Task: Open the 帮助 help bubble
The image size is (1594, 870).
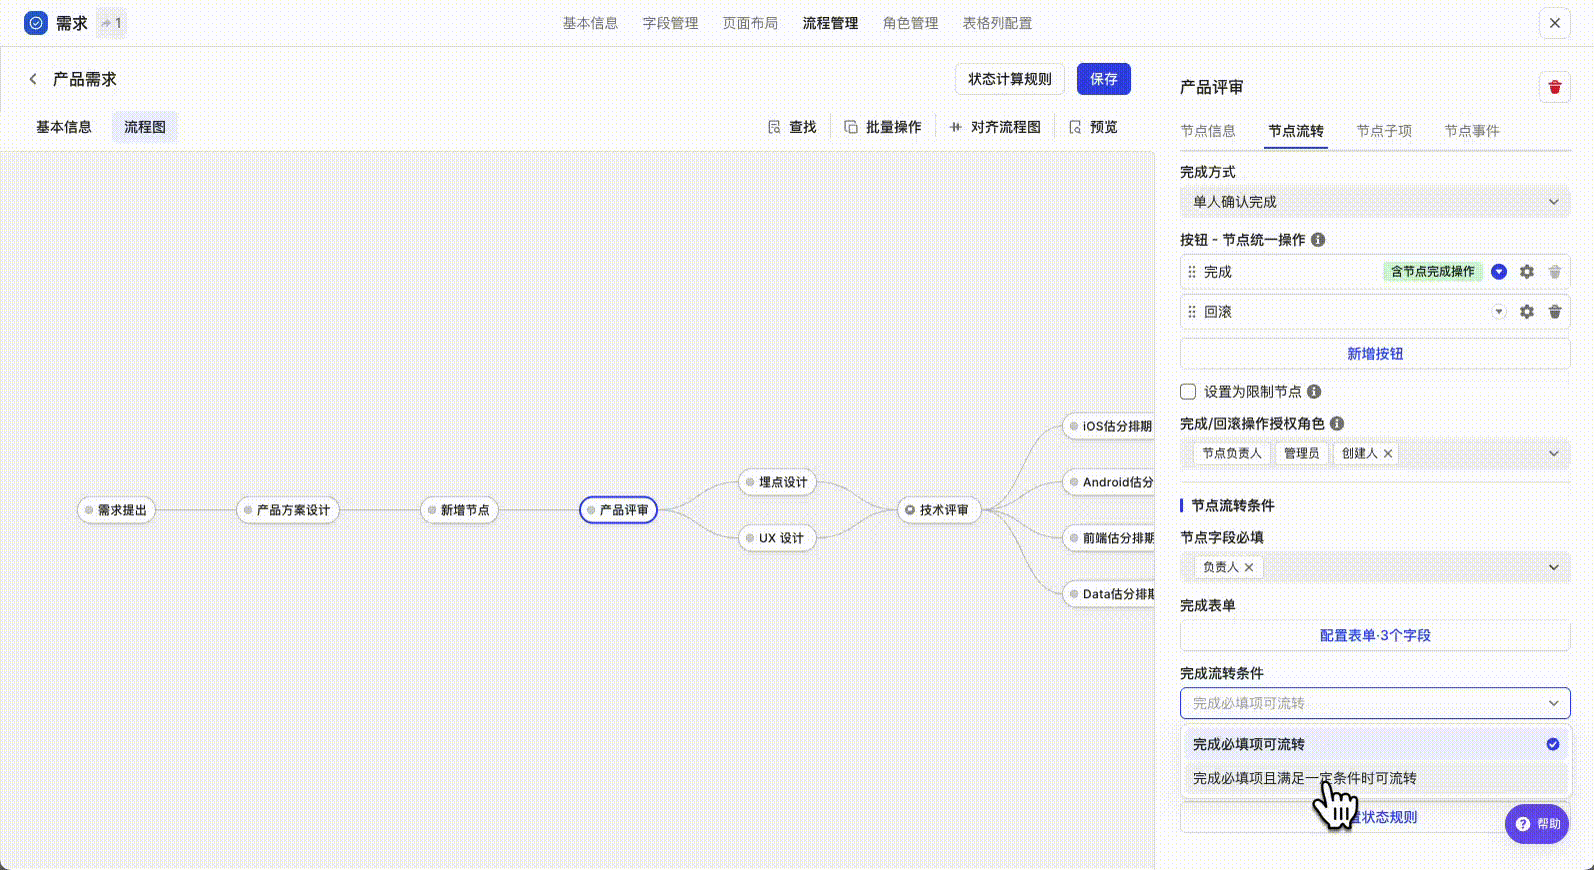Action: (1537, 824)
